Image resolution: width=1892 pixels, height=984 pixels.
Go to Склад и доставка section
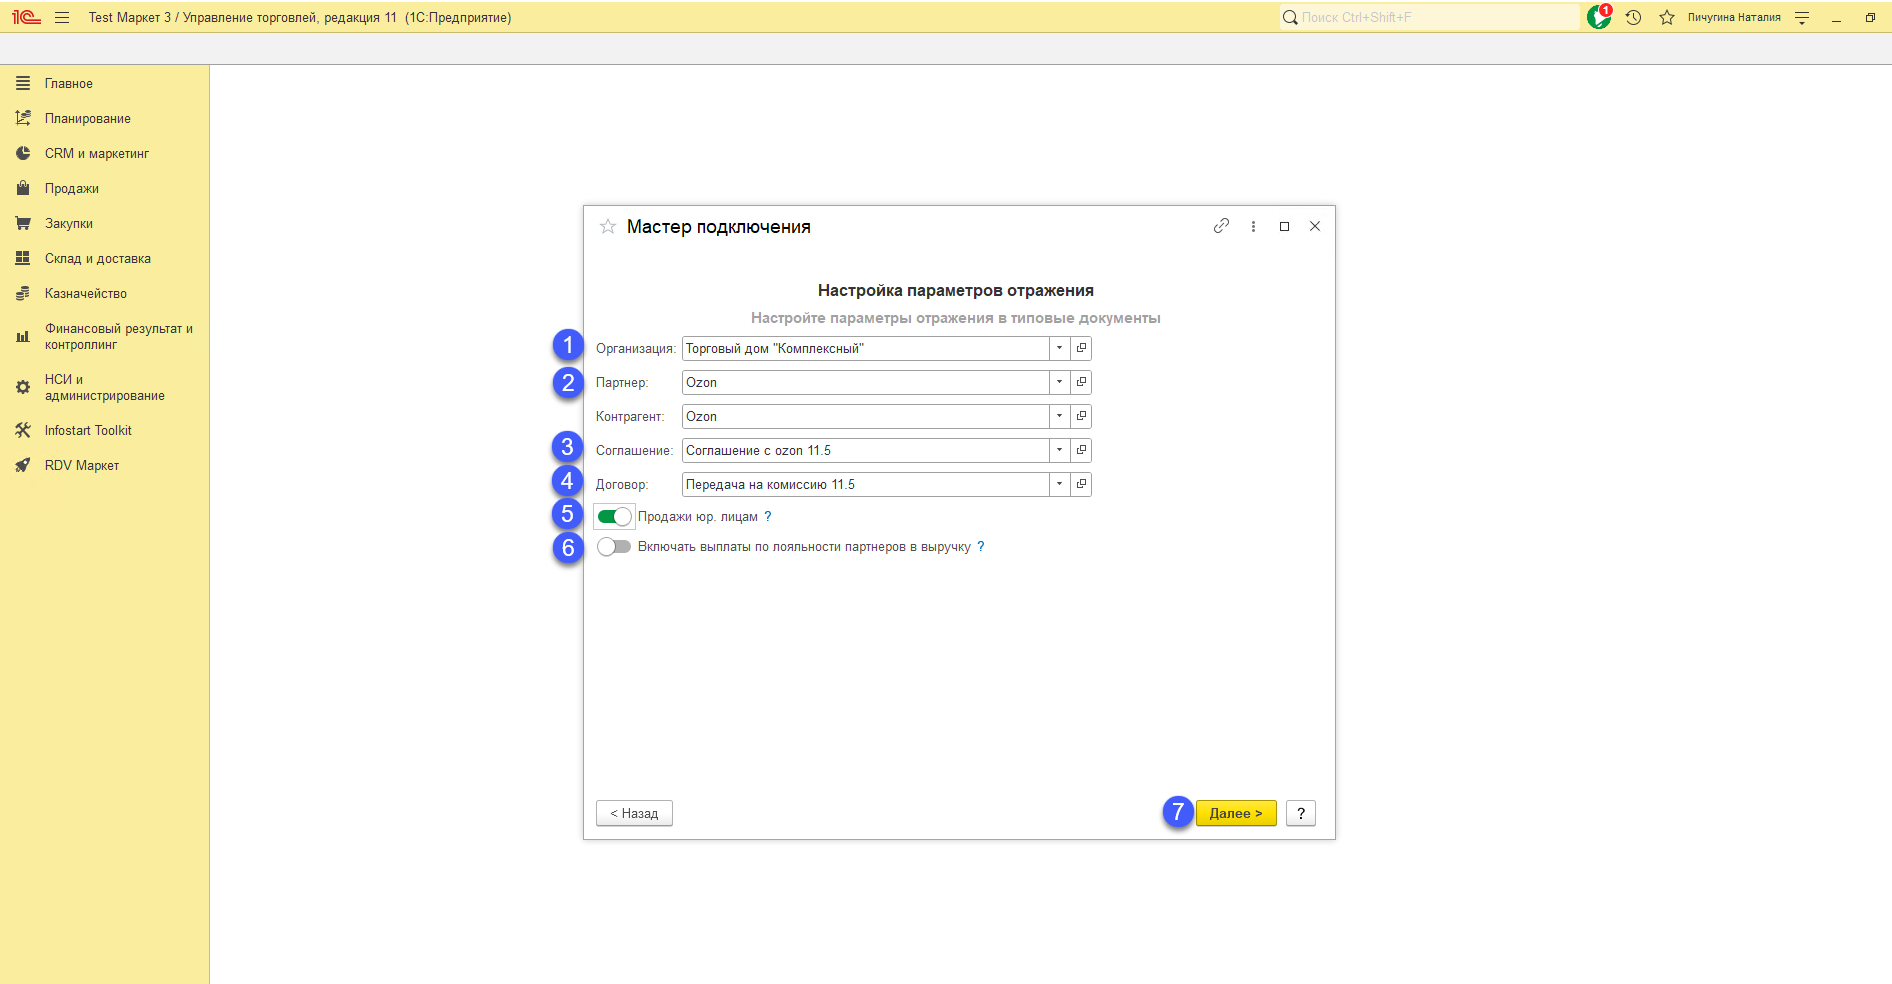coord(98,258)
